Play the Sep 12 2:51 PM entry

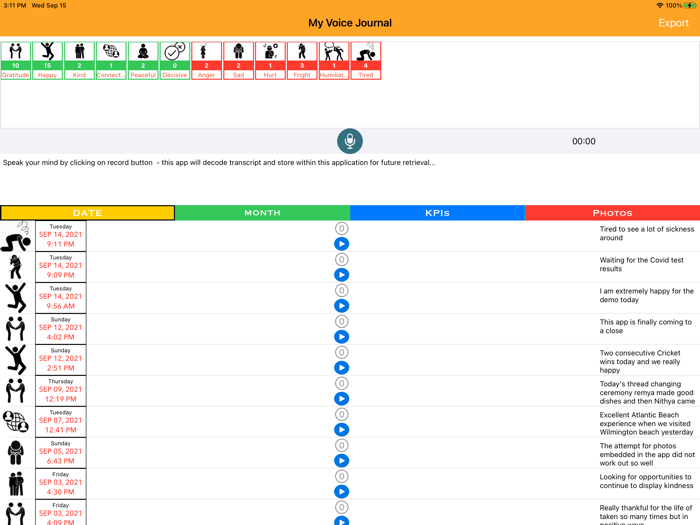pos(342,367)
